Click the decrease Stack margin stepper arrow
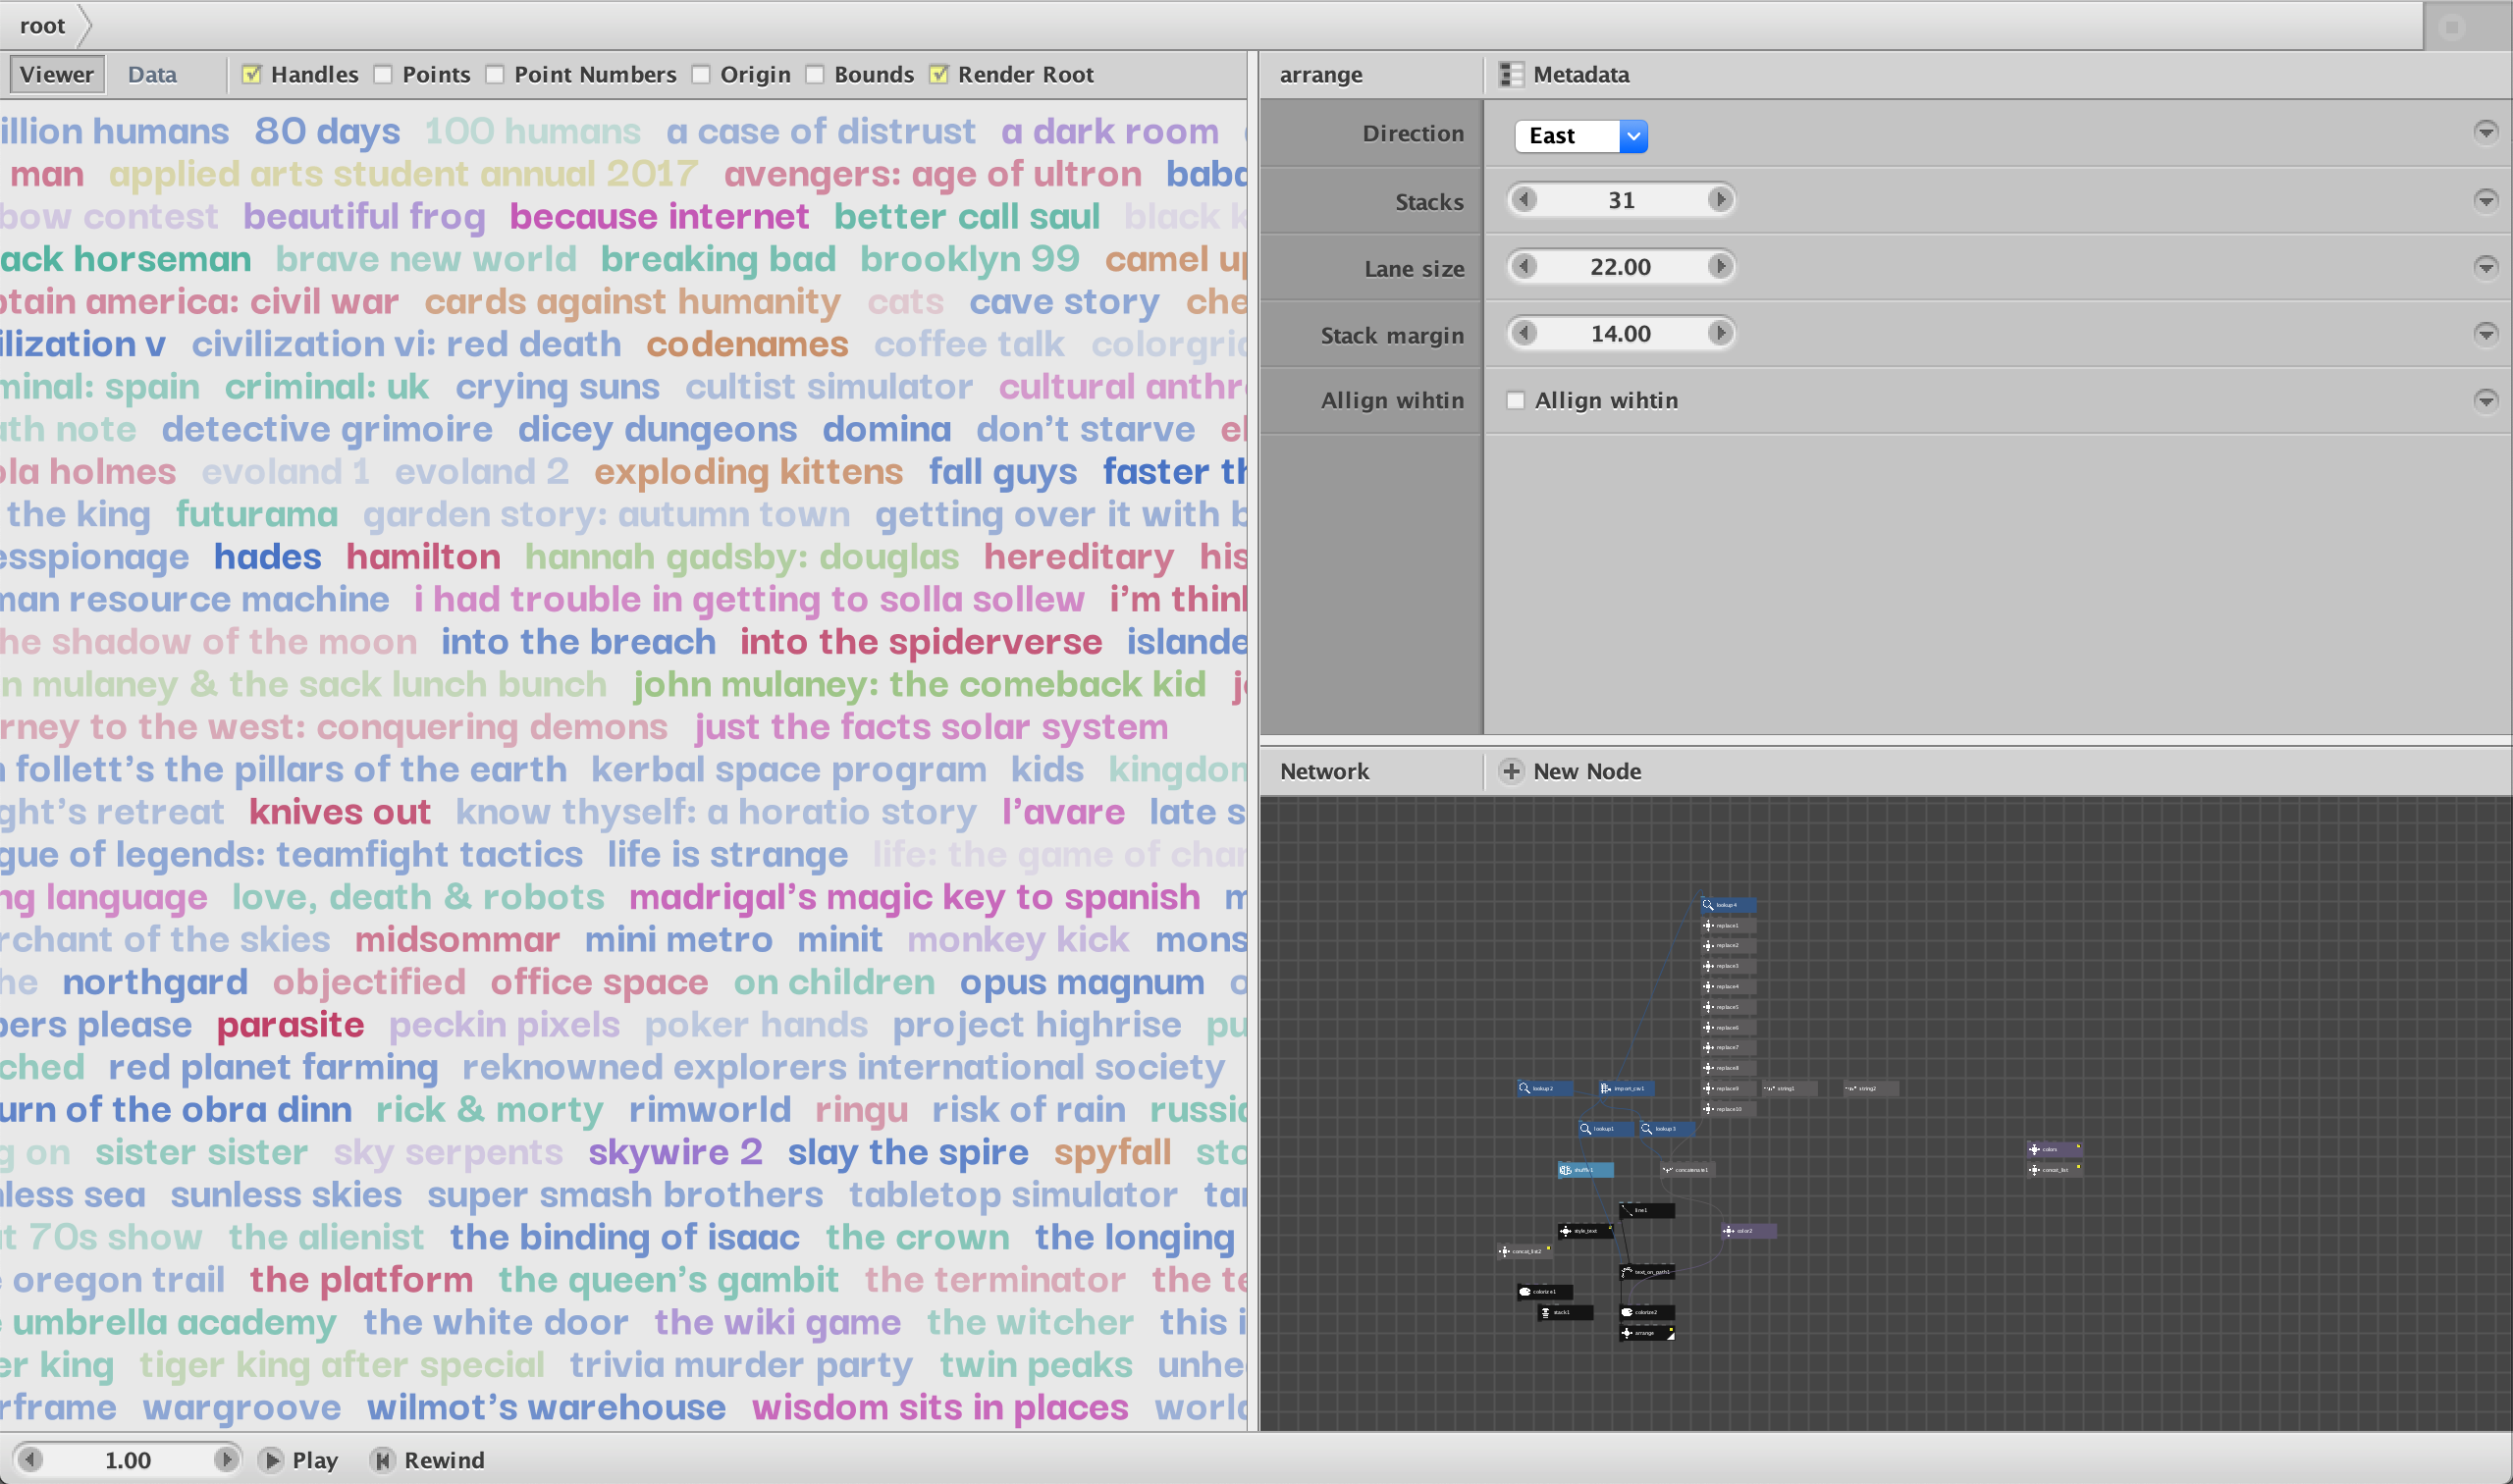The width and height of the screenshot is (2513, 1484). (x=1523, y=332)
